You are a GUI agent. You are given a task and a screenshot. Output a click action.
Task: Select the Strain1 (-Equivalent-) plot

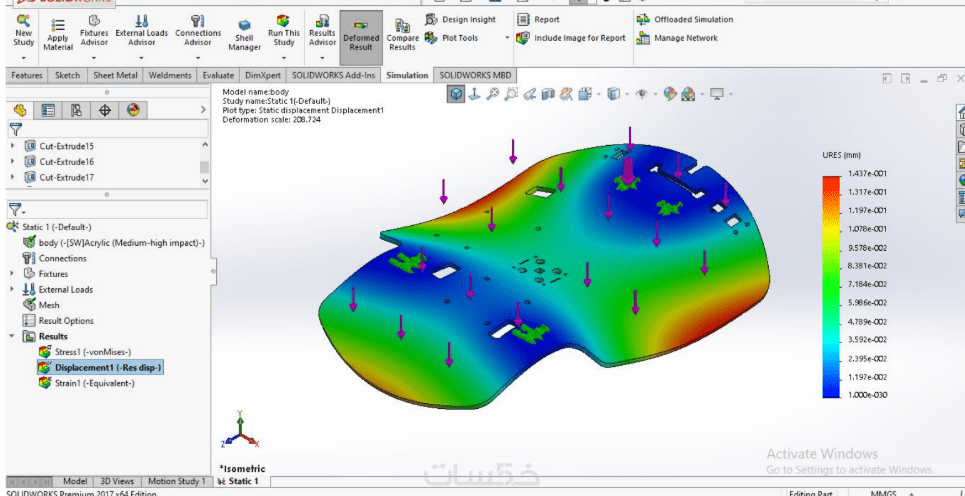(87, 383)
